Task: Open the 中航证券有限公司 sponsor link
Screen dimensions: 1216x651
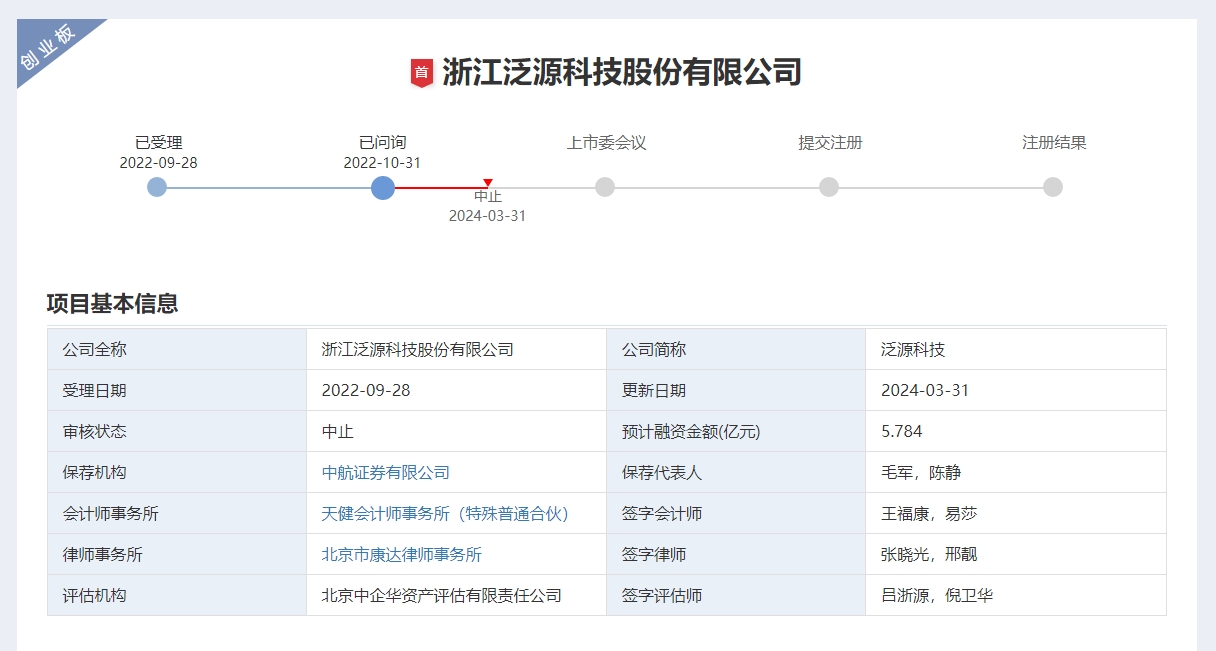Action: coord(386,473)
